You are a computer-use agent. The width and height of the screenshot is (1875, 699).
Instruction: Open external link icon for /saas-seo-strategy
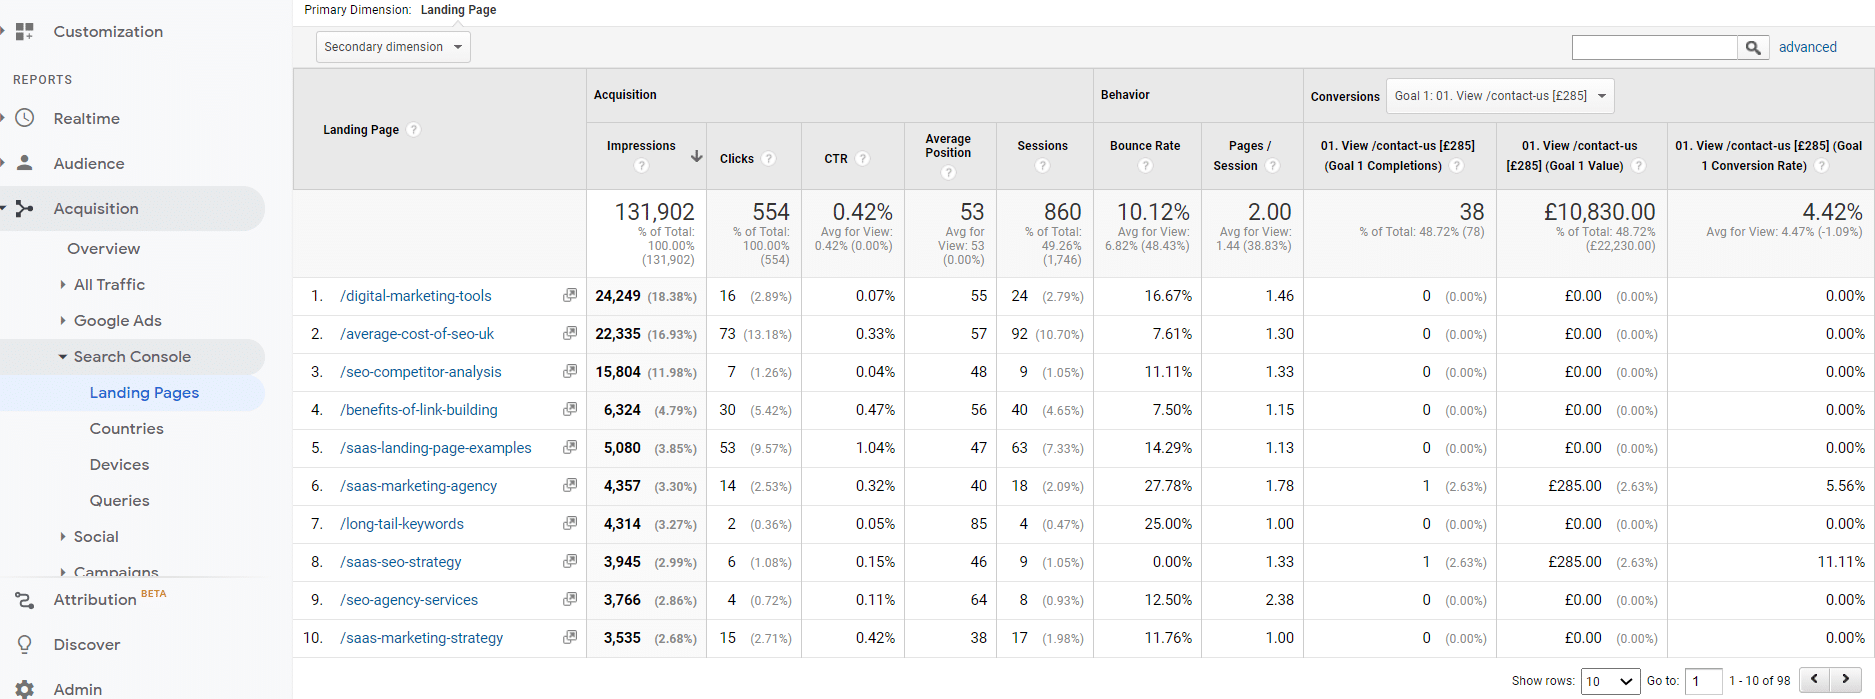(570, 561)
